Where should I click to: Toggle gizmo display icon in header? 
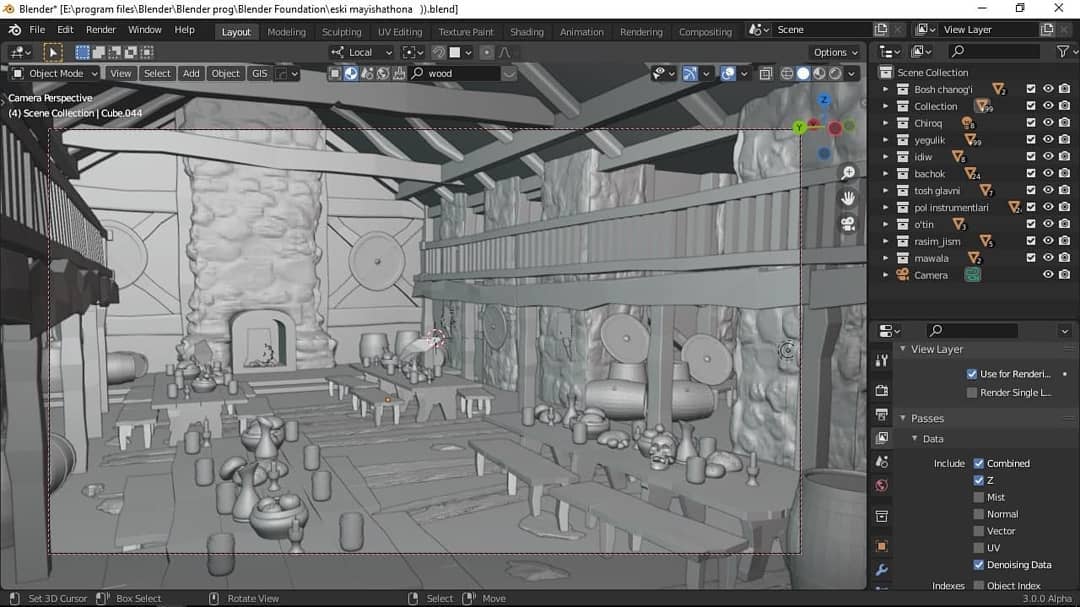pos(689,73)
